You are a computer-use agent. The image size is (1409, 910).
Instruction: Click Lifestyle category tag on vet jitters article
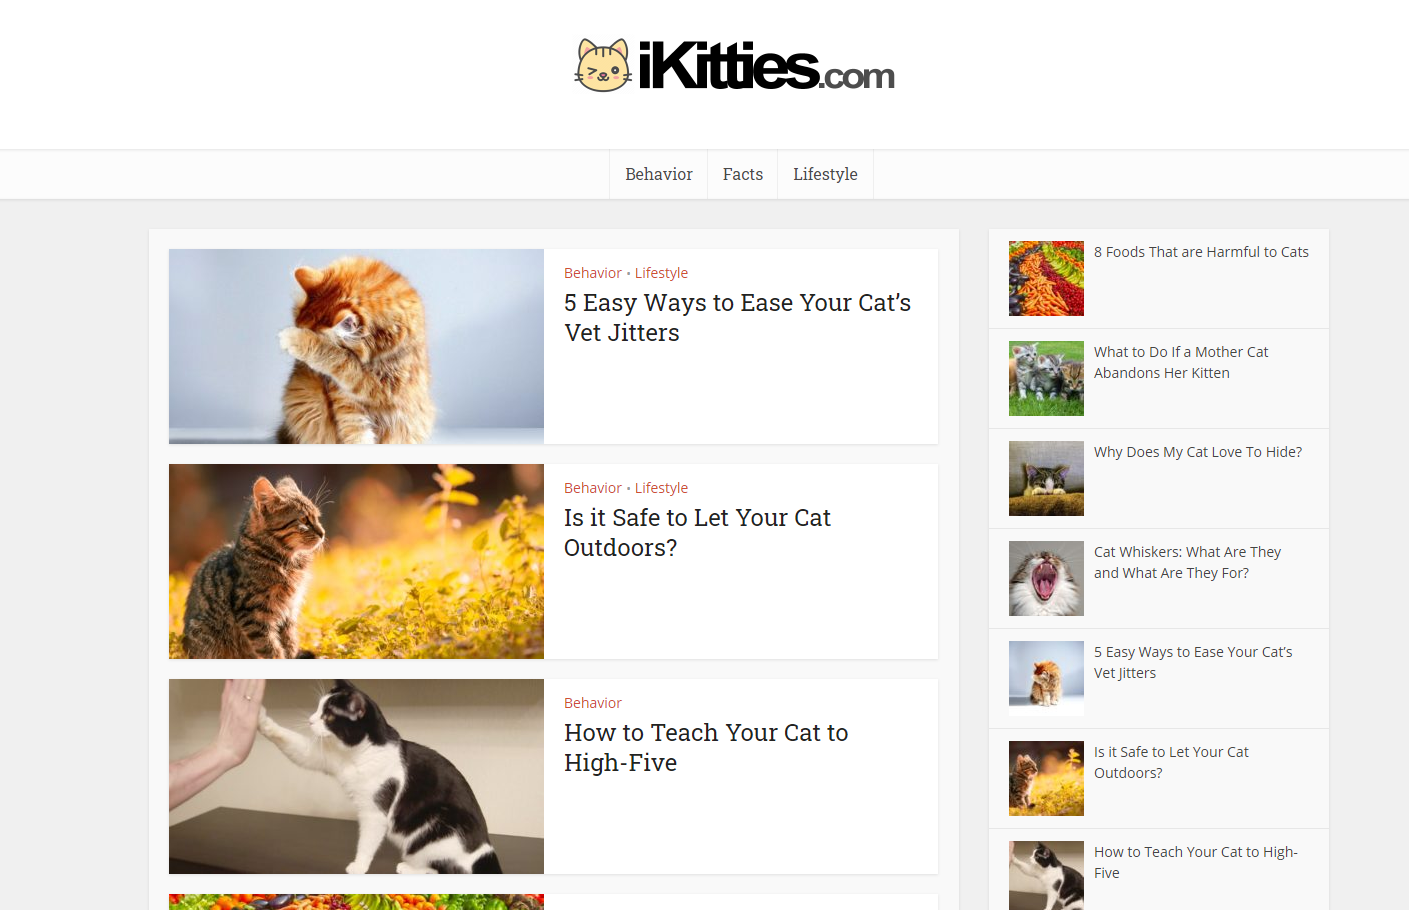tap(661, 273)
